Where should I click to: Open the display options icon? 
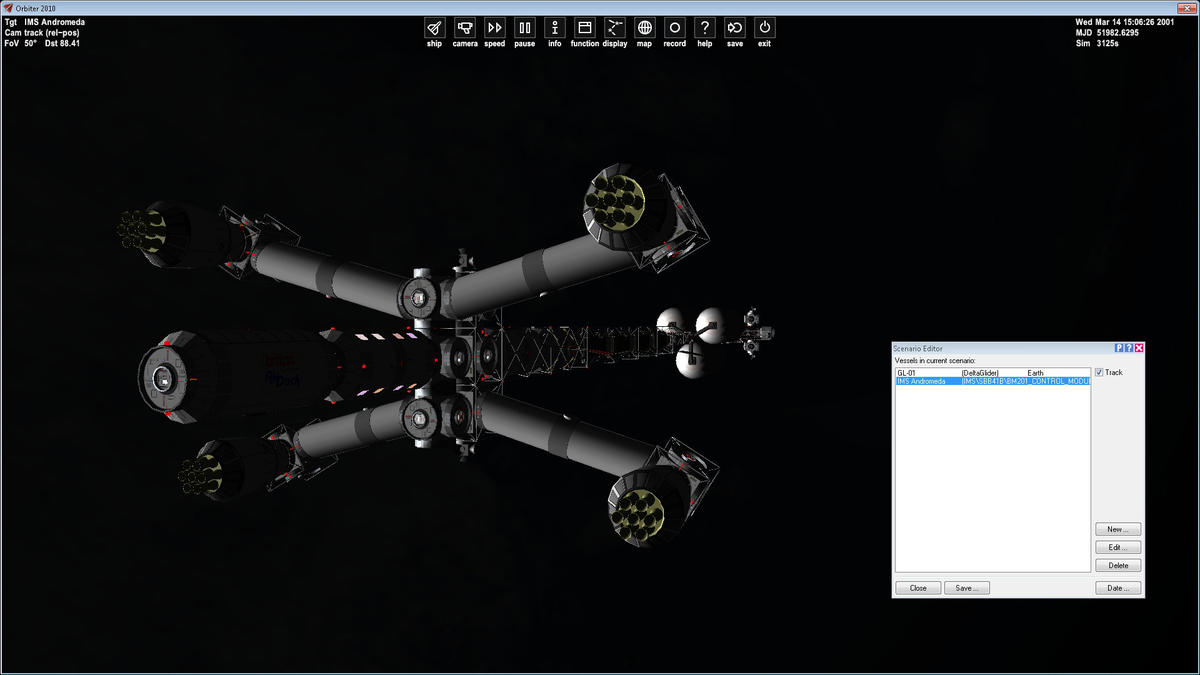tap(615, 28)
